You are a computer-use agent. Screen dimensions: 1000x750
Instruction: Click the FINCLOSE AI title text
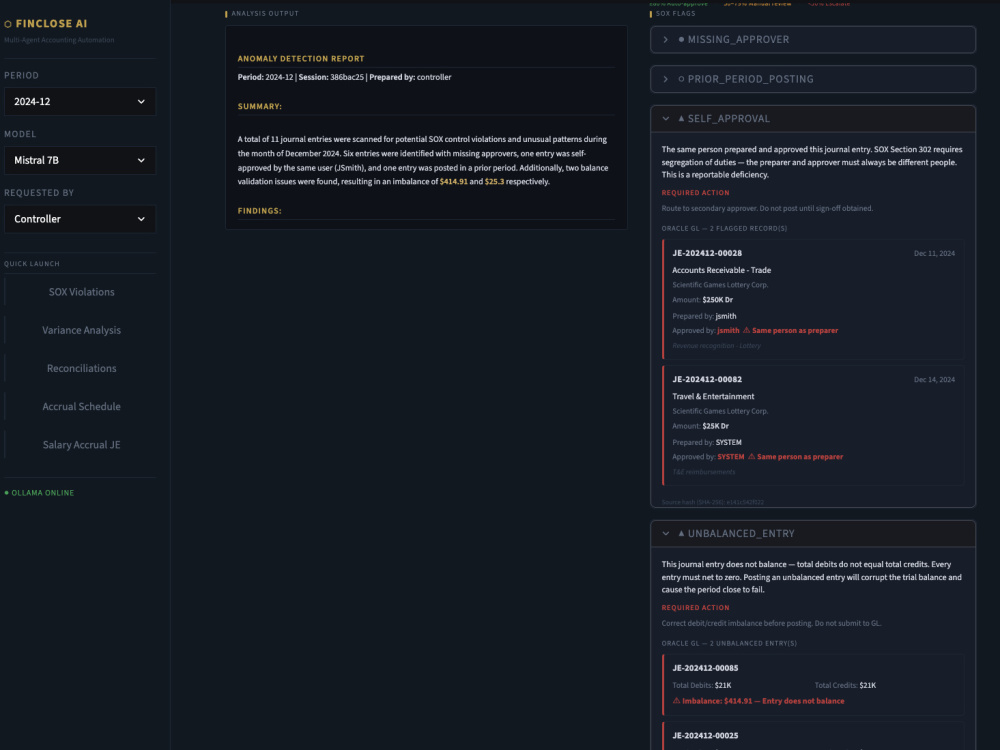coord(51,24)
